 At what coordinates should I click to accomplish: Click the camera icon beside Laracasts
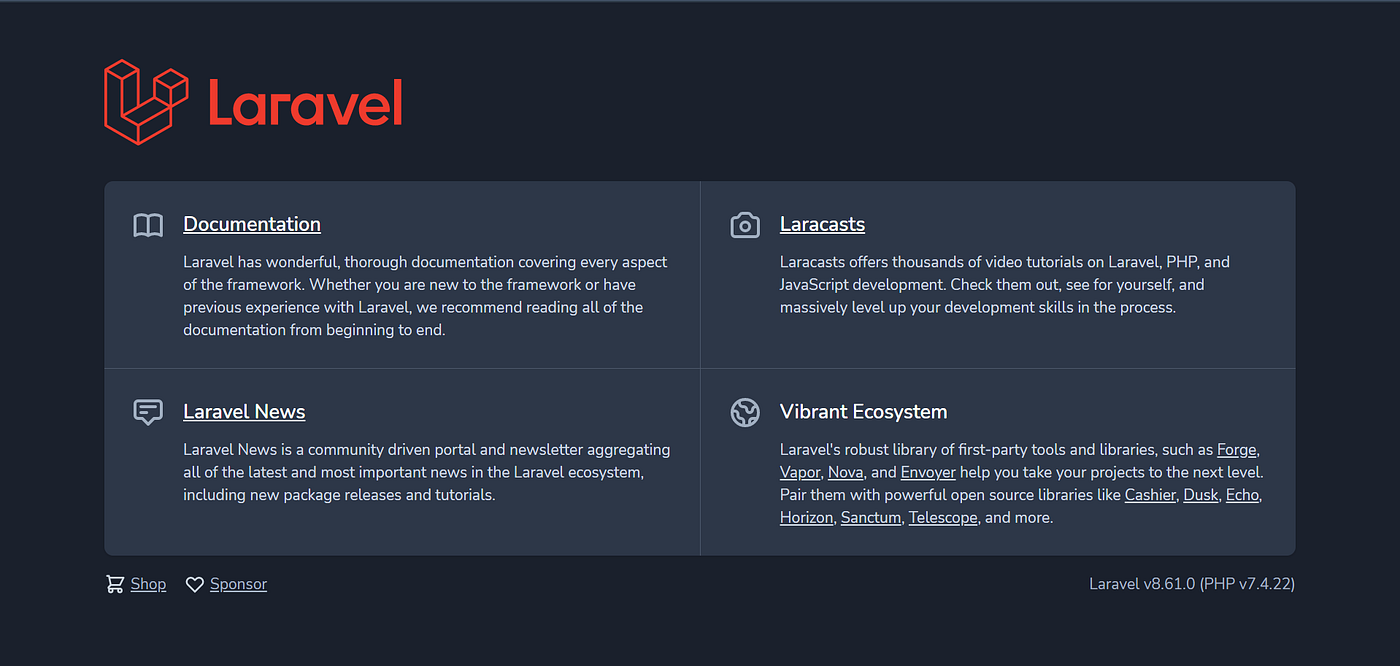click(x=745, y=225)
